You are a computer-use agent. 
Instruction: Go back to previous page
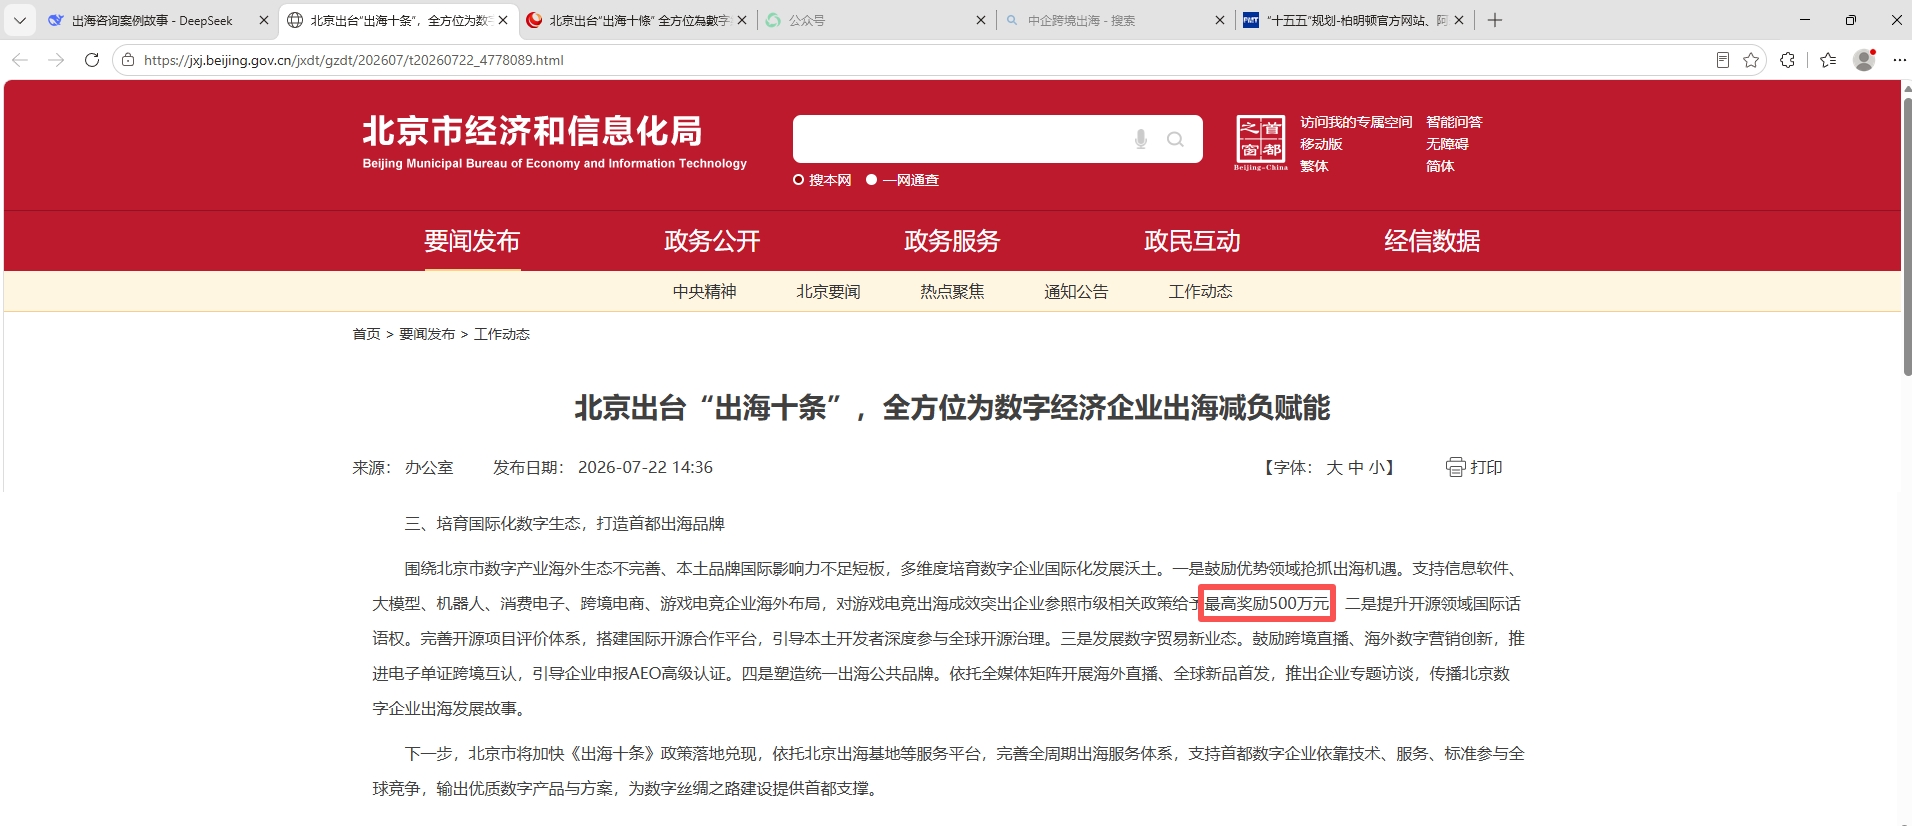click(20, 60)
